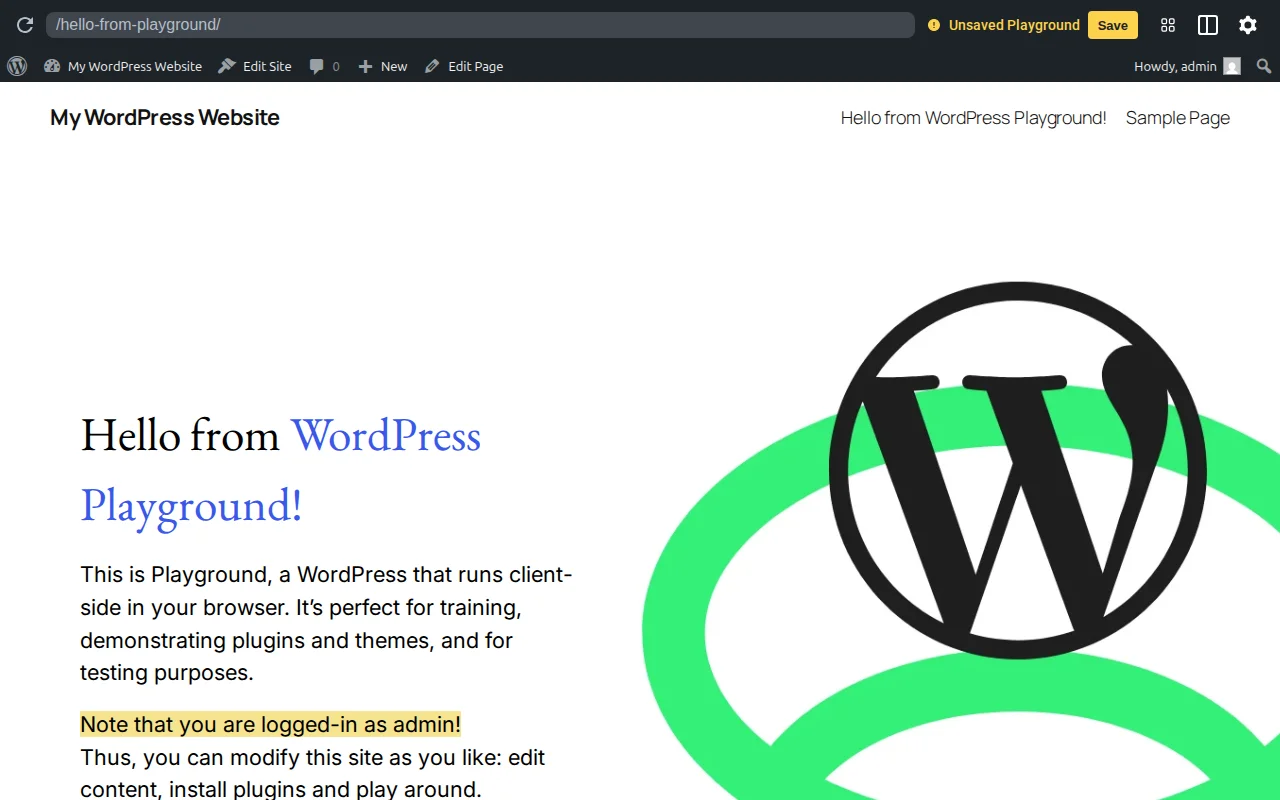1280x800 pixels.
Task: Expand the New content menu
Action: [x=382, y=66]
